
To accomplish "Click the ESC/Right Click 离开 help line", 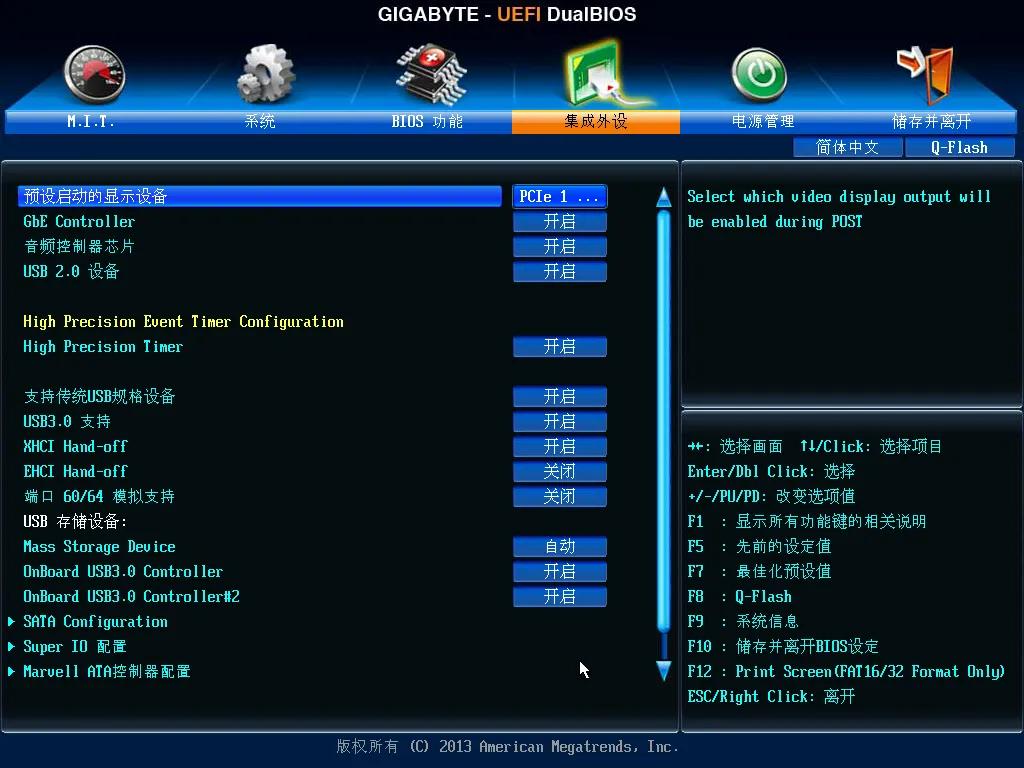I will 771,696.
